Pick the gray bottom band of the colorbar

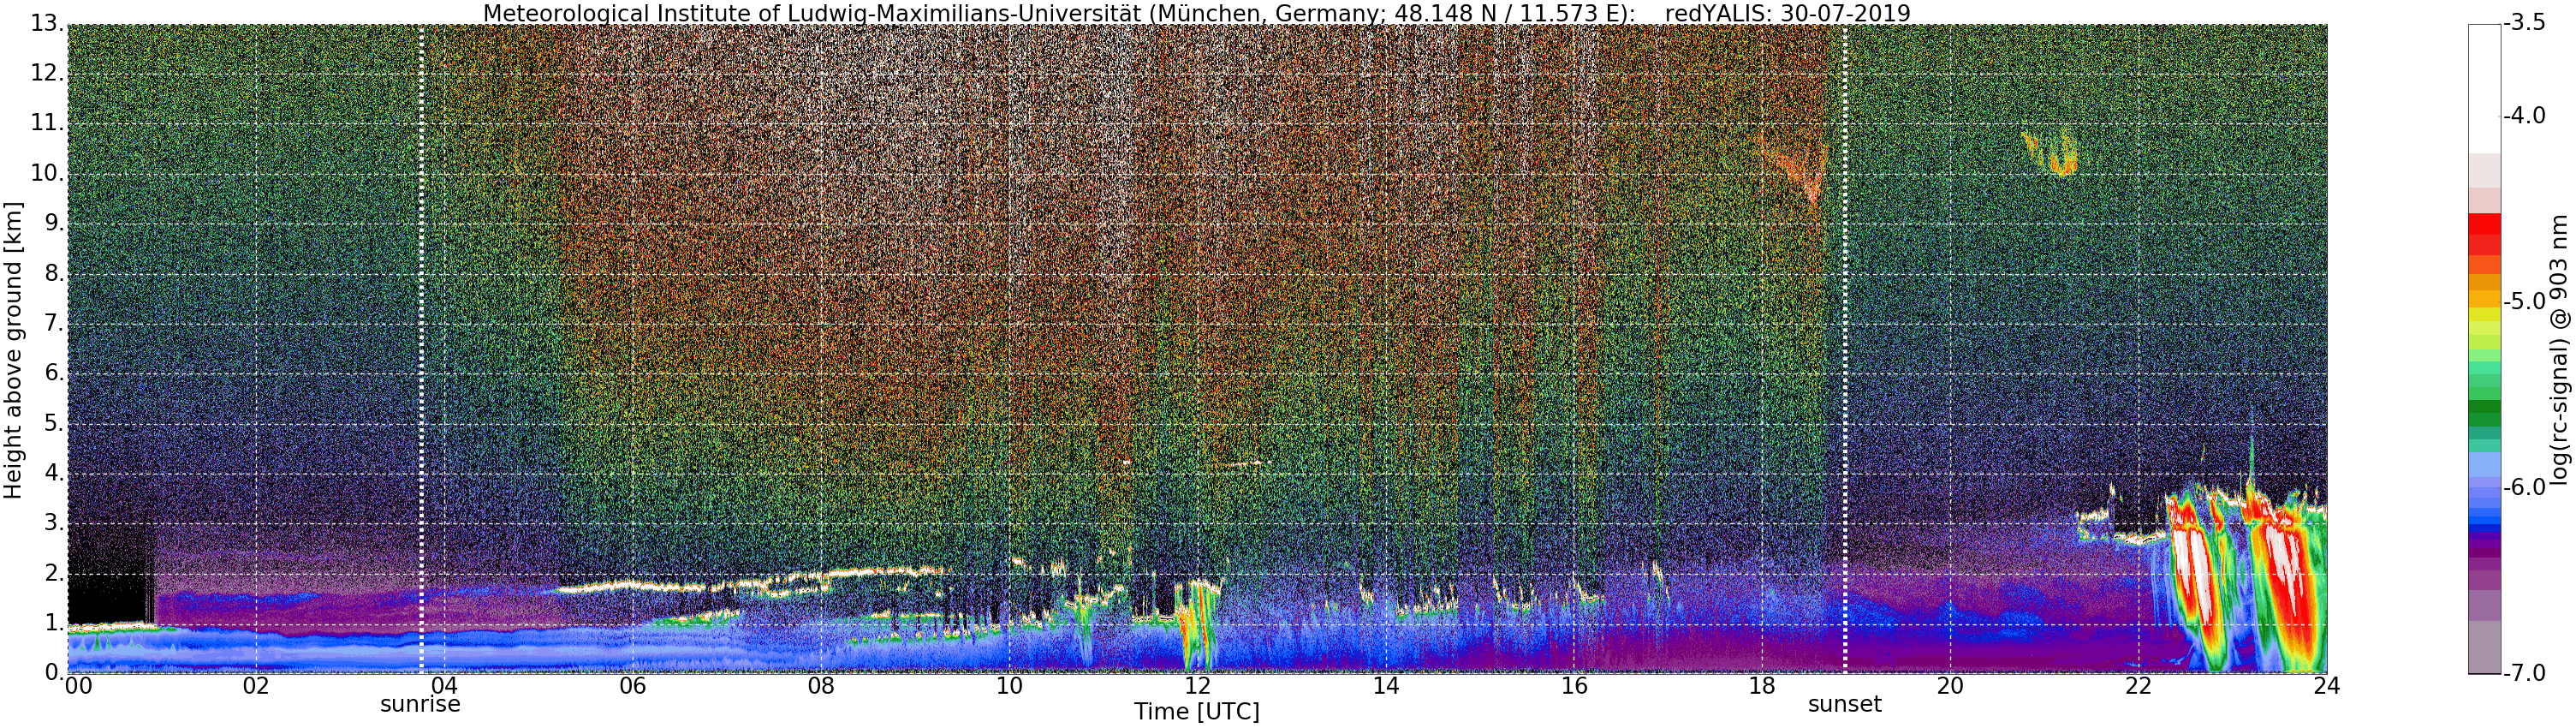click(2484, 647)
